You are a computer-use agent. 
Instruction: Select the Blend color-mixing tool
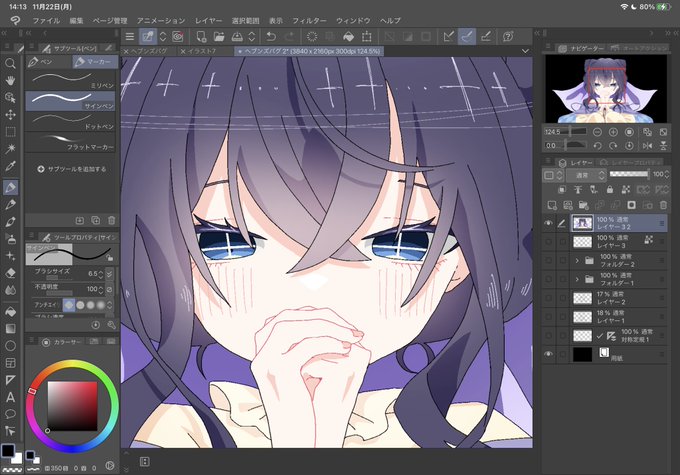tap(10, 290)
